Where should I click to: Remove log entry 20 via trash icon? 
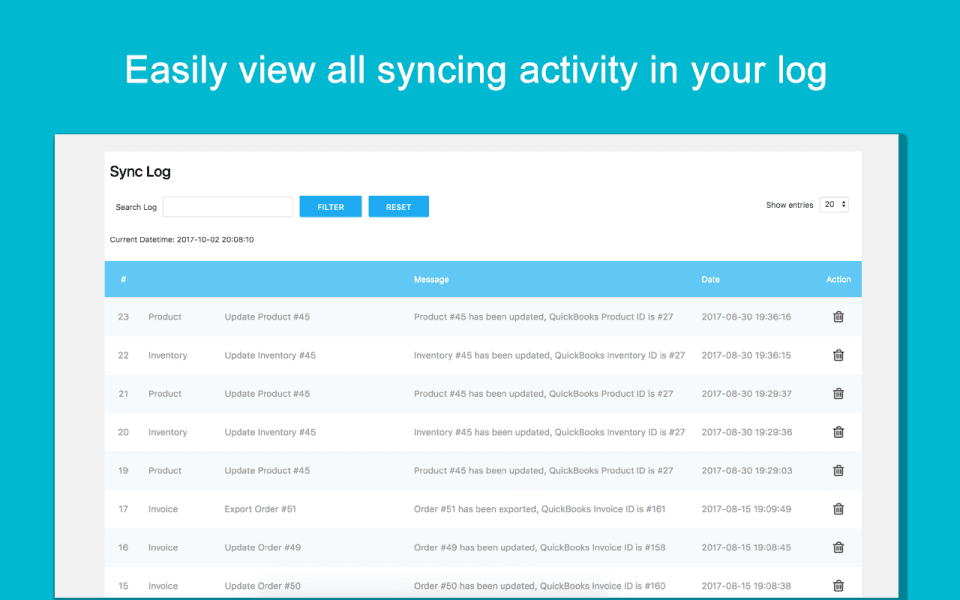tap(838, 432)
